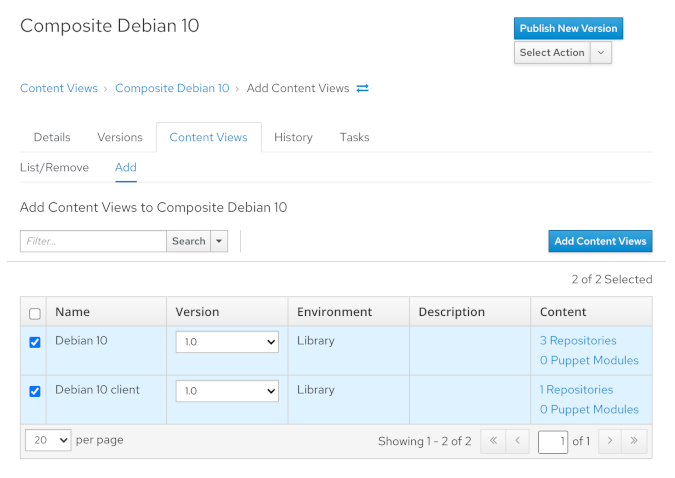Uncheck the Debian 10 client row checkbox

[x=35, y=391]
